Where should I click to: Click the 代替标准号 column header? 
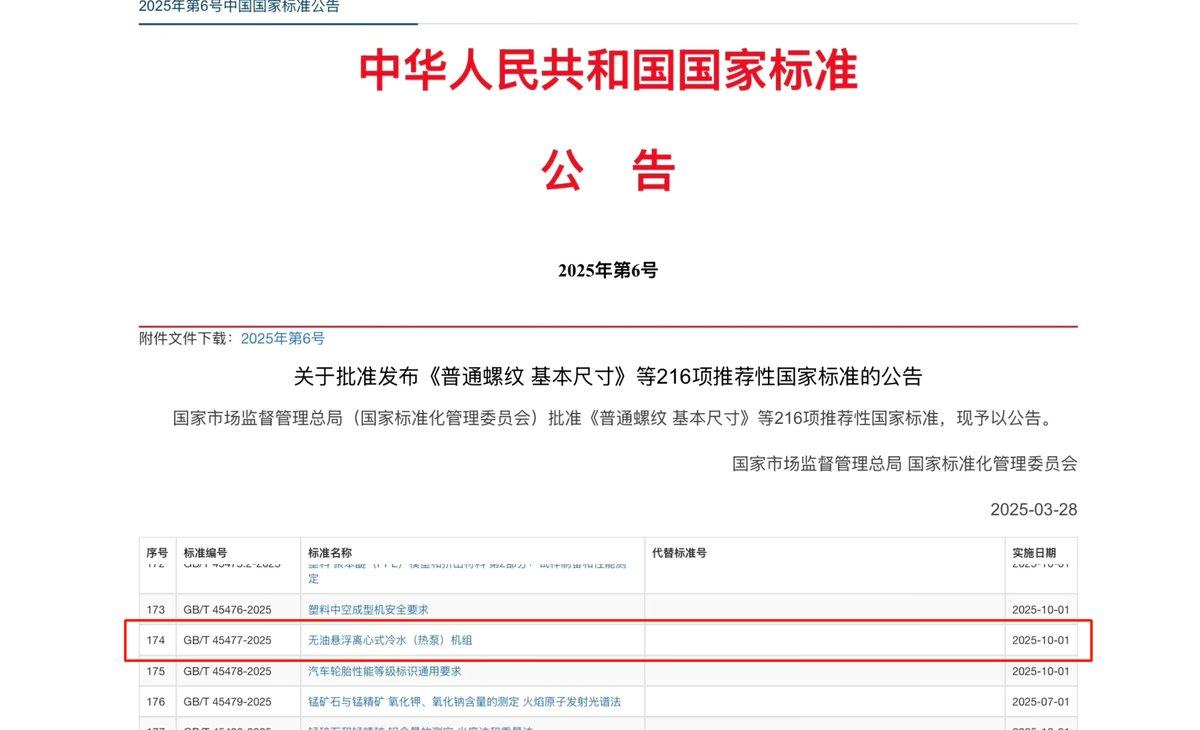(x=679, y=553)
